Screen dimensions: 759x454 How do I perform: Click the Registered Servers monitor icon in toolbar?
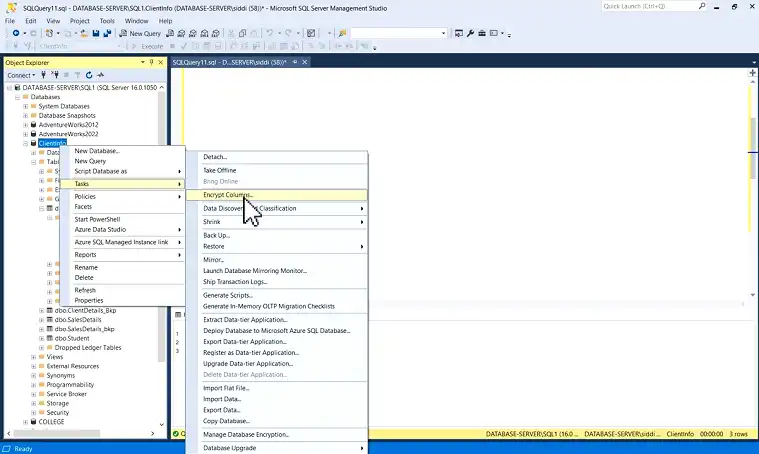[x=458, y=33]
